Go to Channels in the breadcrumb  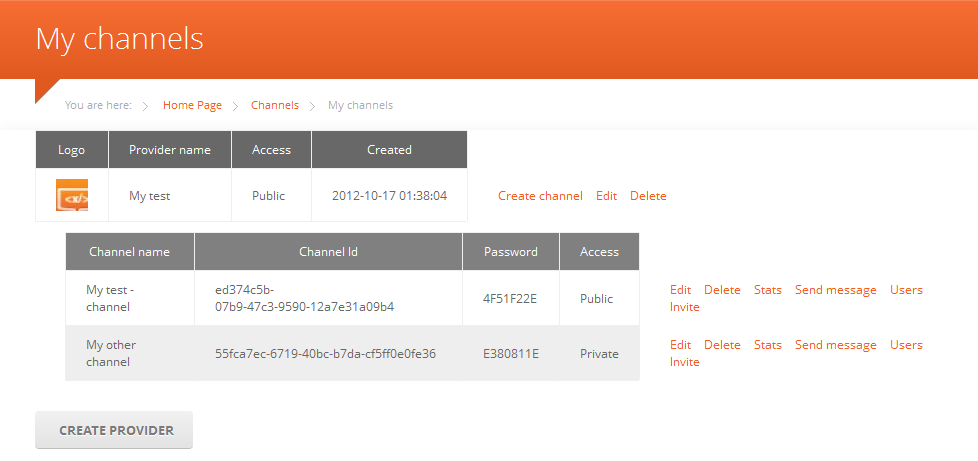274,105
